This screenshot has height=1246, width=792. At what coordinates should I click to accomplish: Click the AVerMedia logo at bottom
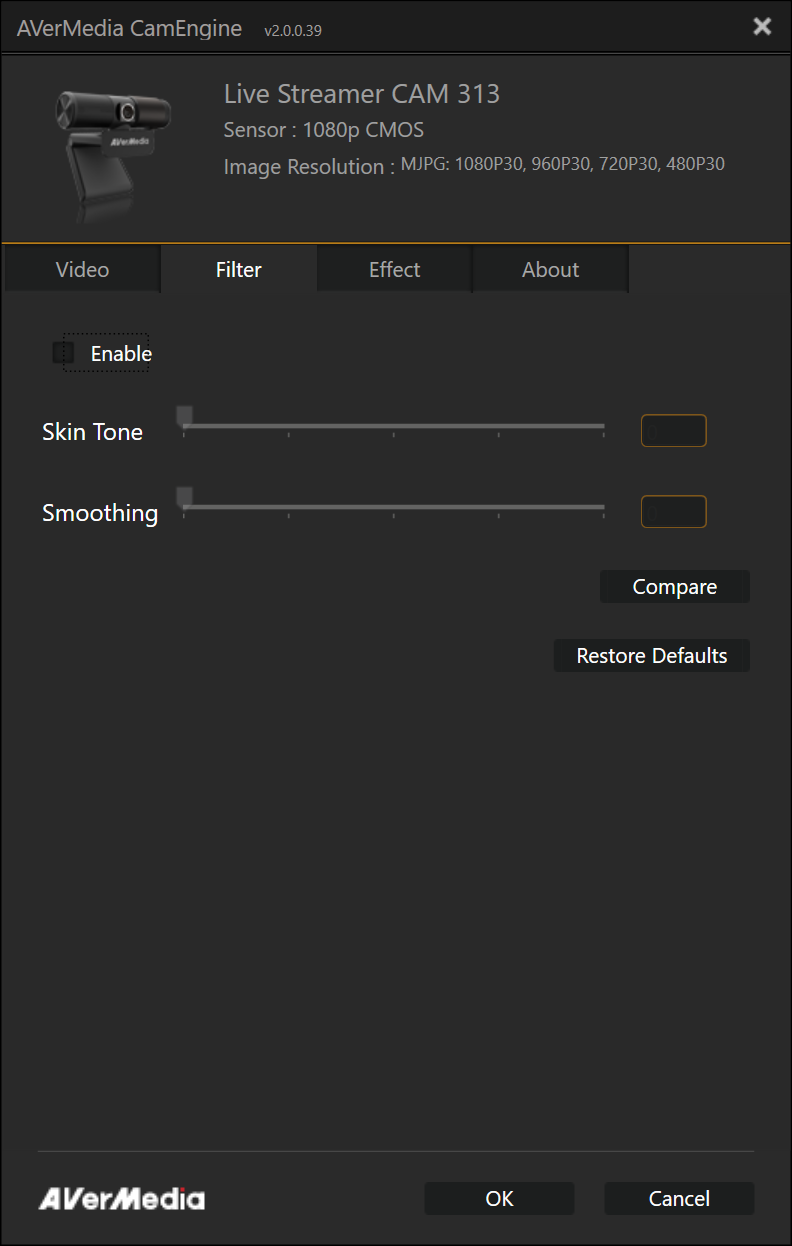click(122, 1199)
